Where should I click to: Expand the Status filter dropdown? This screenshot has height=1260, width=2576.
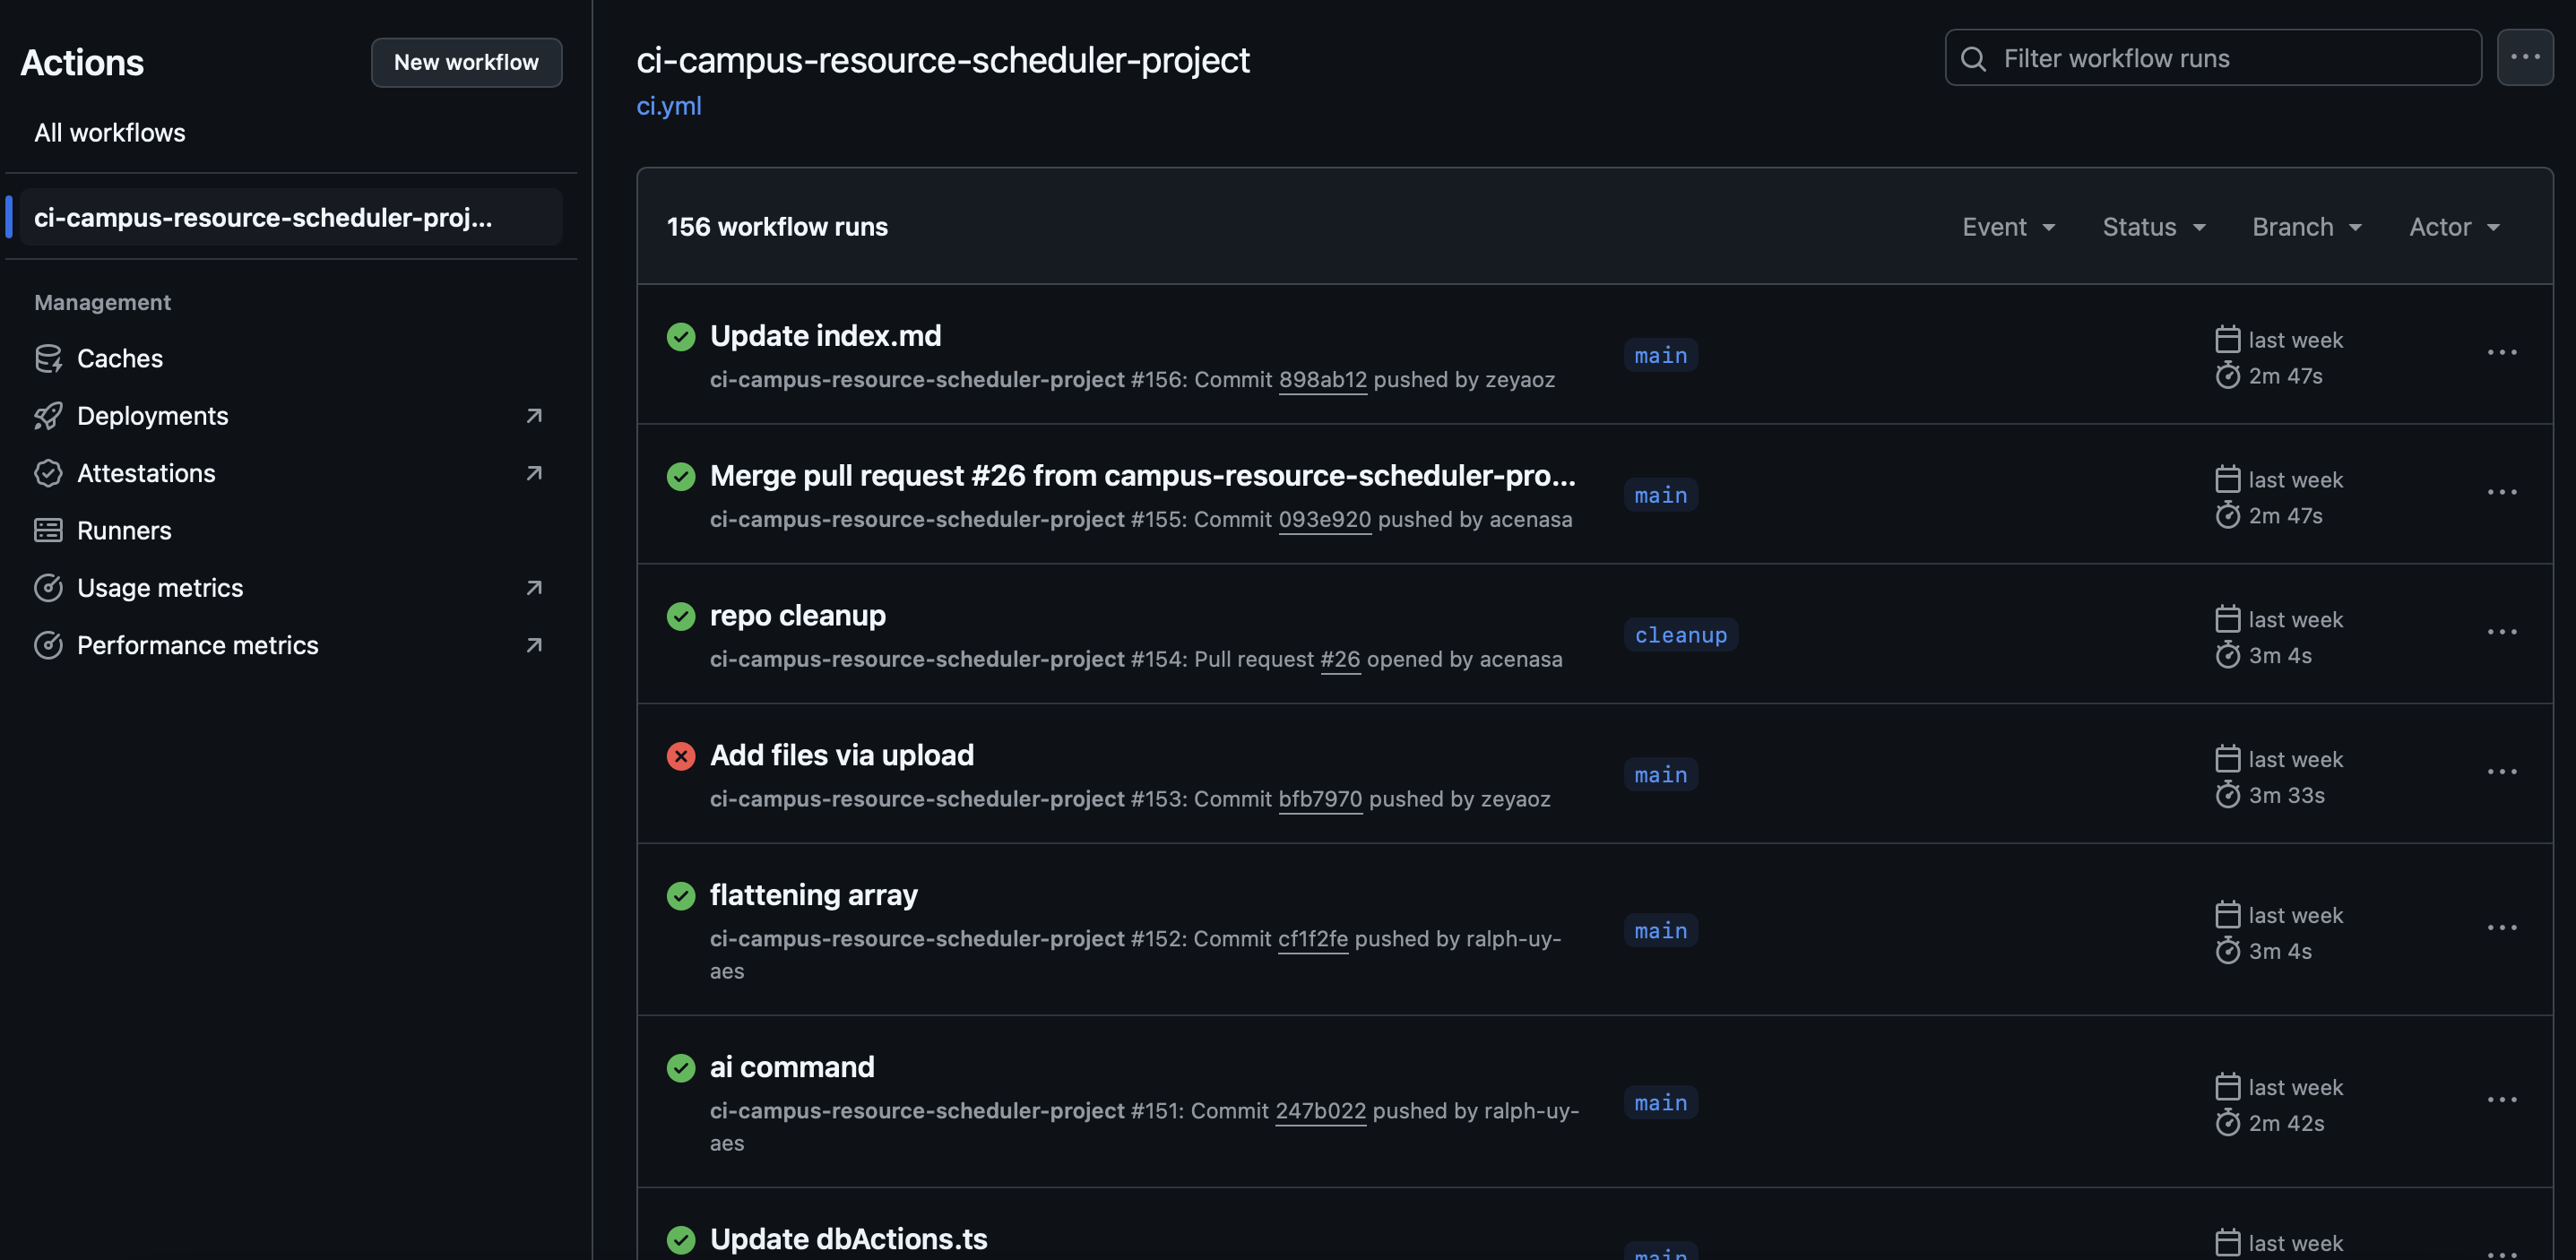(2153, 227)
